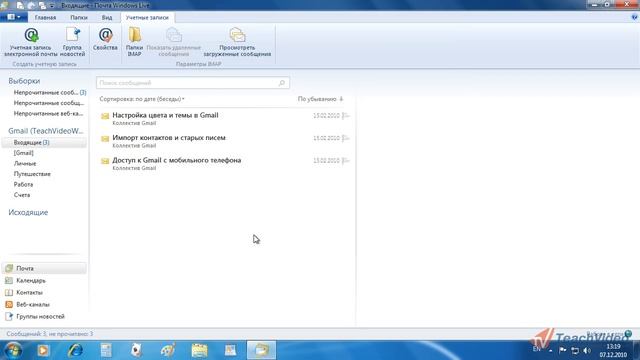
Task: Open the [Gmail] folder
Action: point(24,153)
